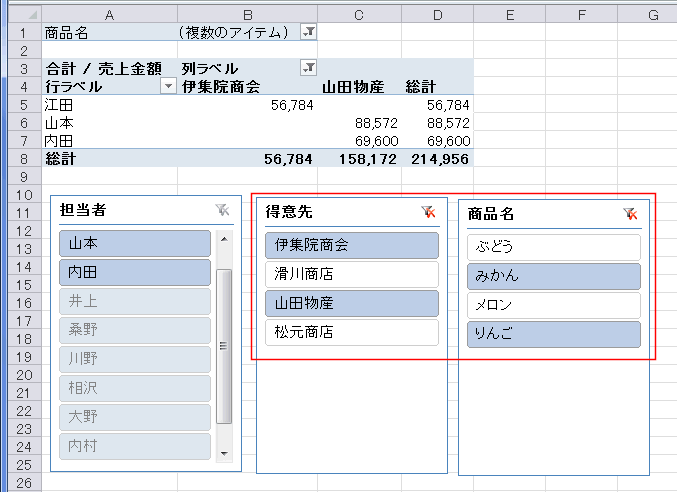Screen dimensions: 677x492
Task: Select row 1 header
Action: click(x=25, y=32)
